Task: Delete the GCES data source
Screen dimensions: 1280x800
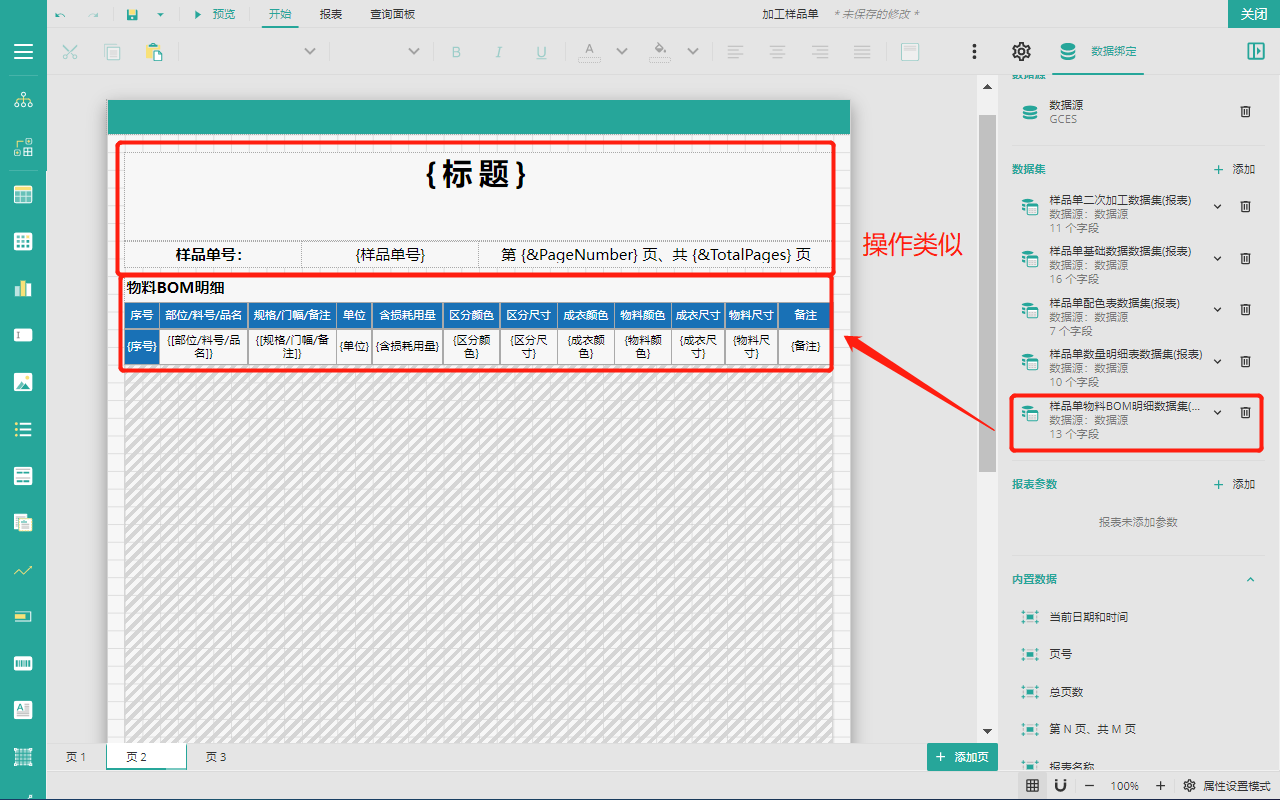Action: 1245,112
